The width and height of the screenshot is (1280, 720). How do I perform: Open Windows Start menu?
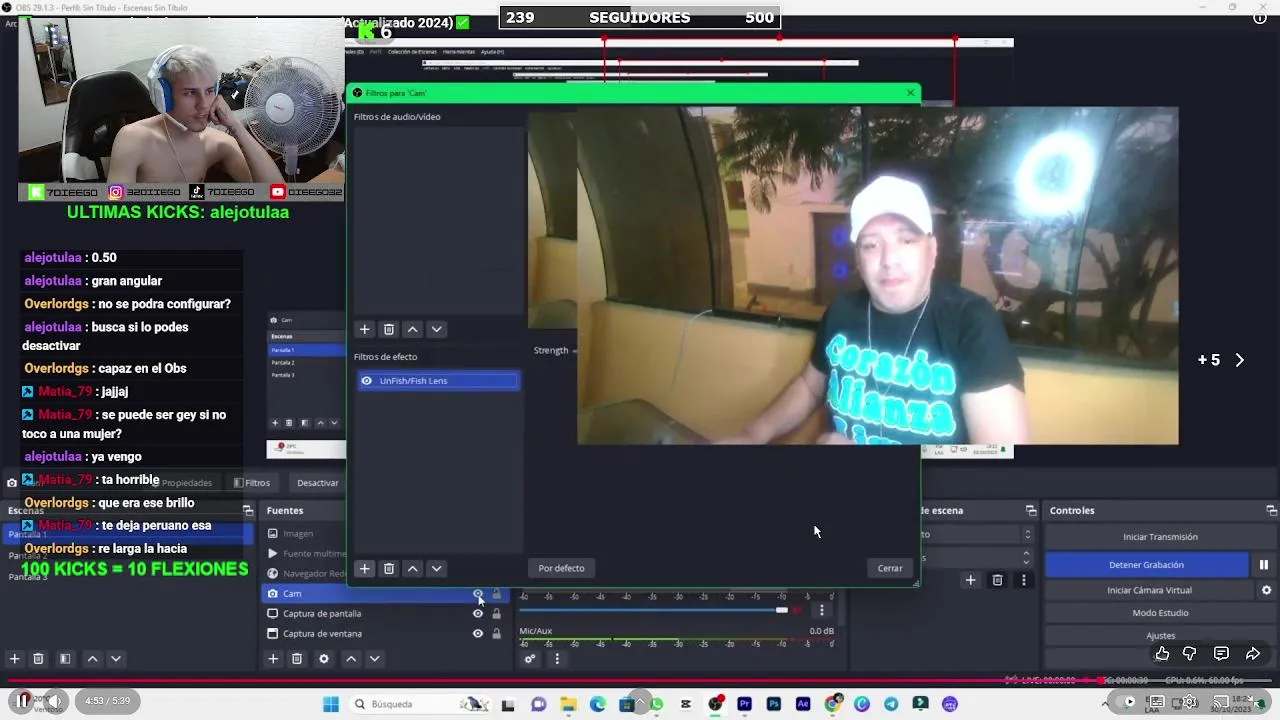(331, 704)
